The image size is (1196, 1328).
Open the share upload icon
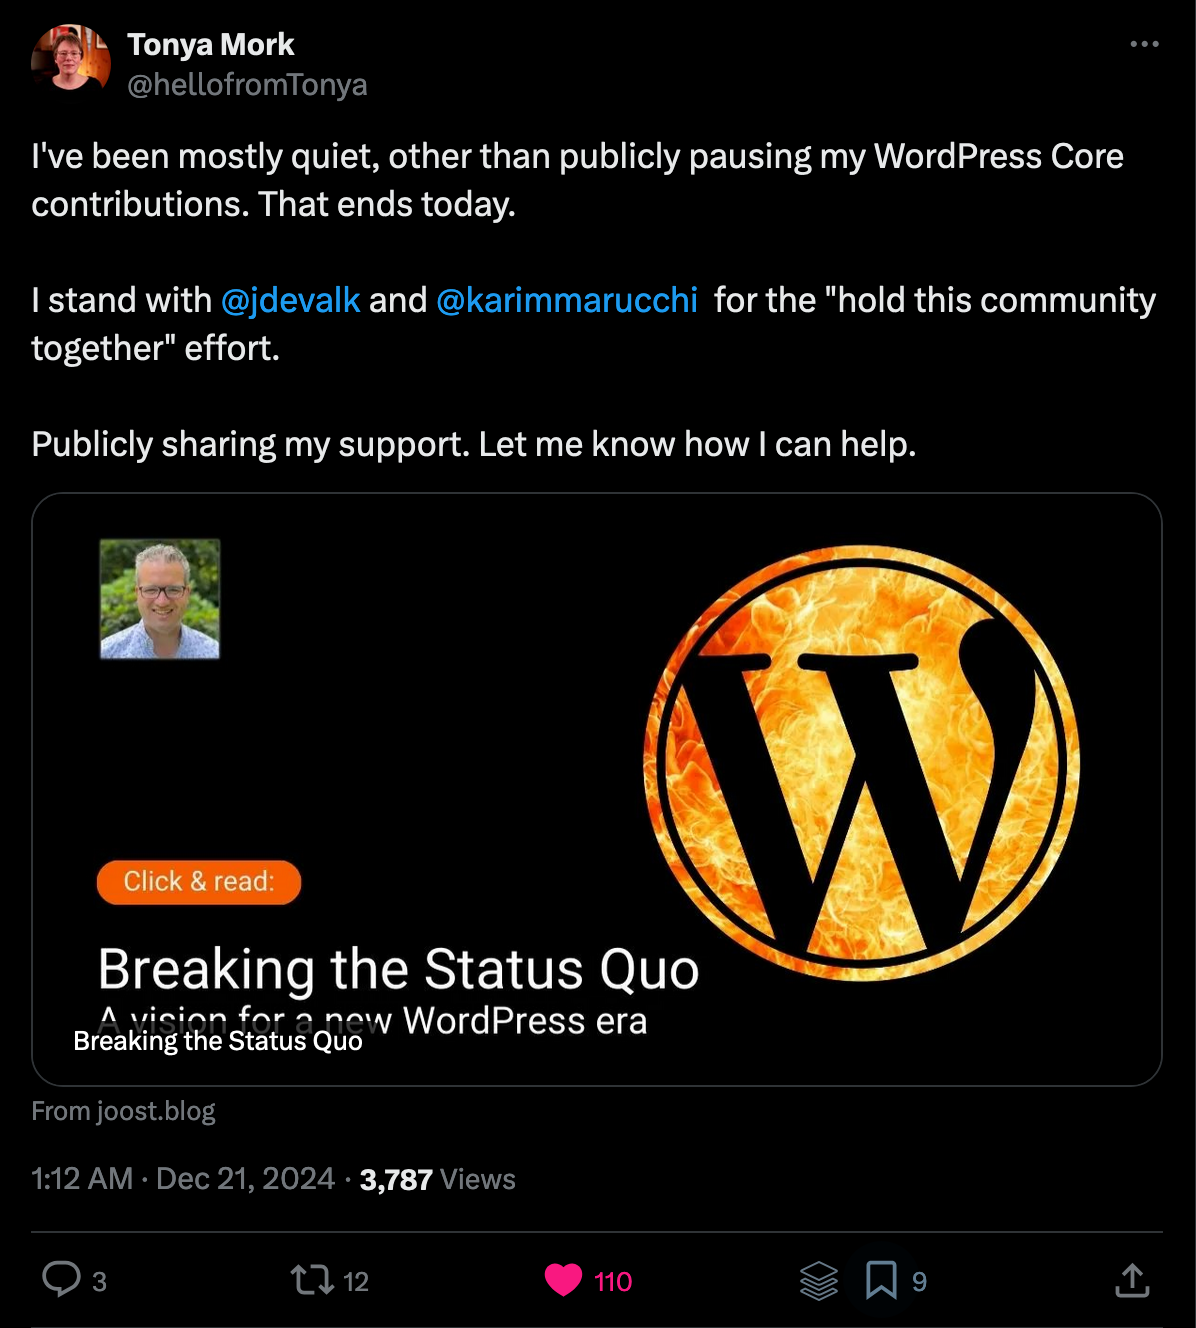point(1132,1280)
